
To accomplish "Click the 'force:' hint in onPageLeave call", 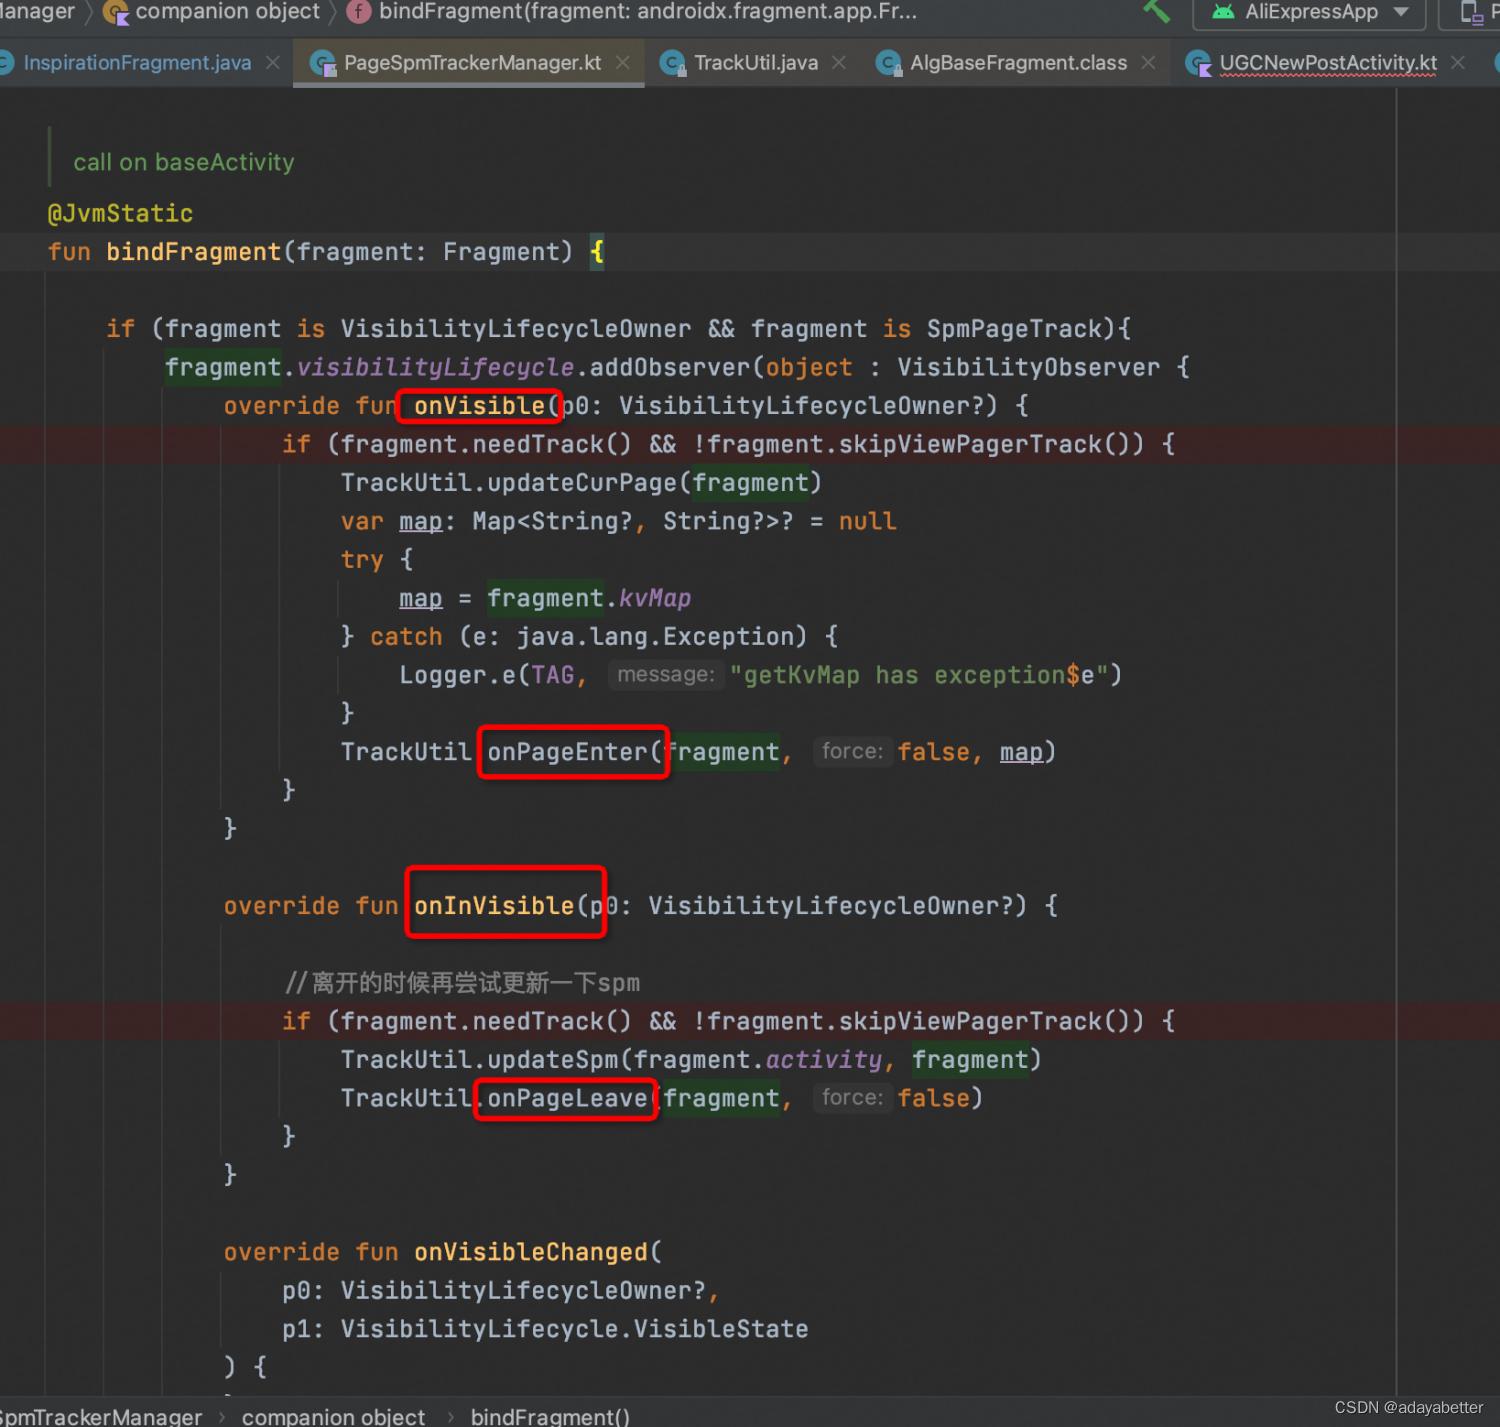I will pyautogui.click(x=852, y=1097).
